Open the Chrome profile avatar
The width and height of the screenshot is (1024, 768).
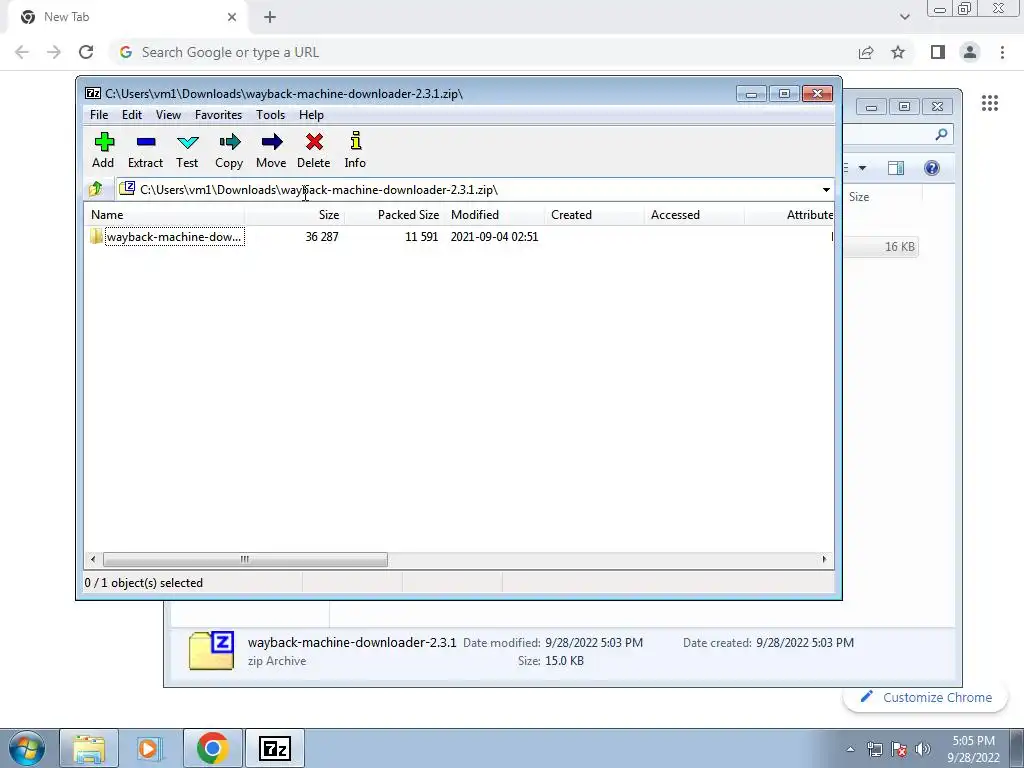[970, 52]
